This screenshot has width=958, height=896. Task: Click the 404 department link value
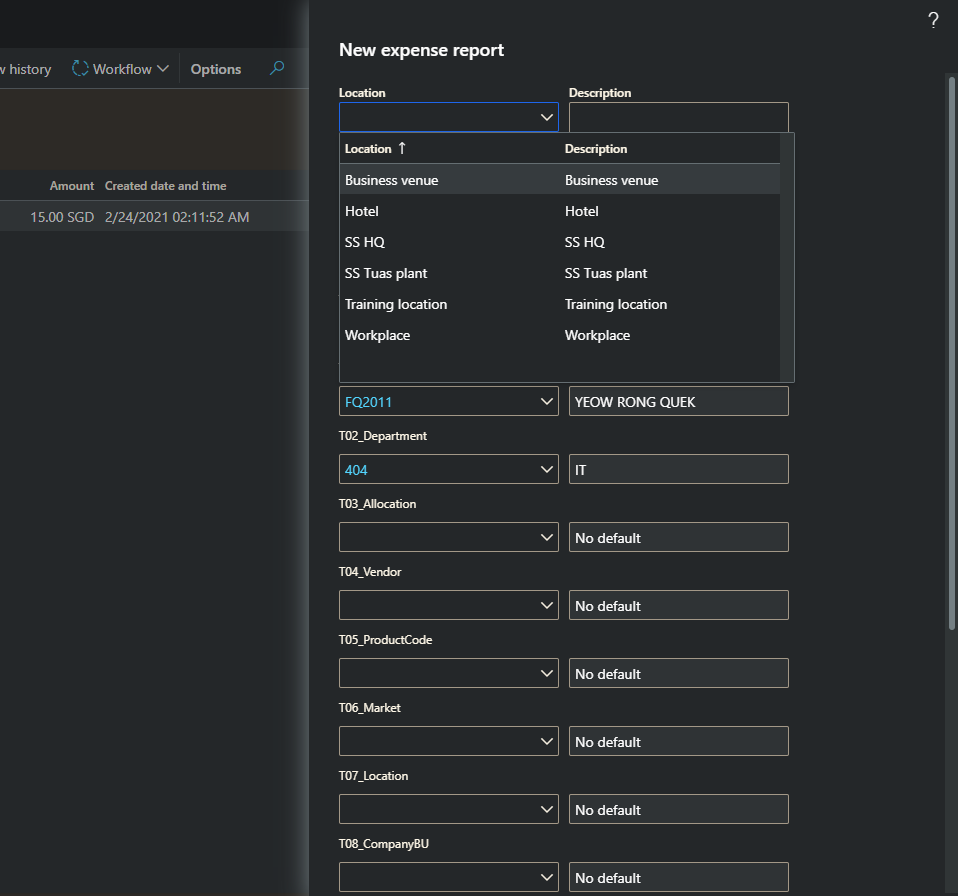356,470
